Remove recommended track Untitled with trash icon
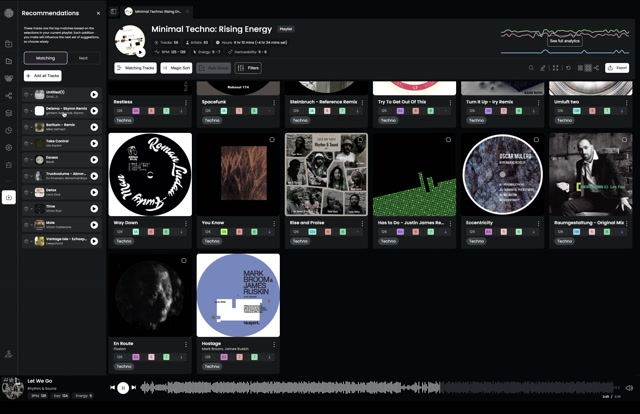 click(26, 95)
